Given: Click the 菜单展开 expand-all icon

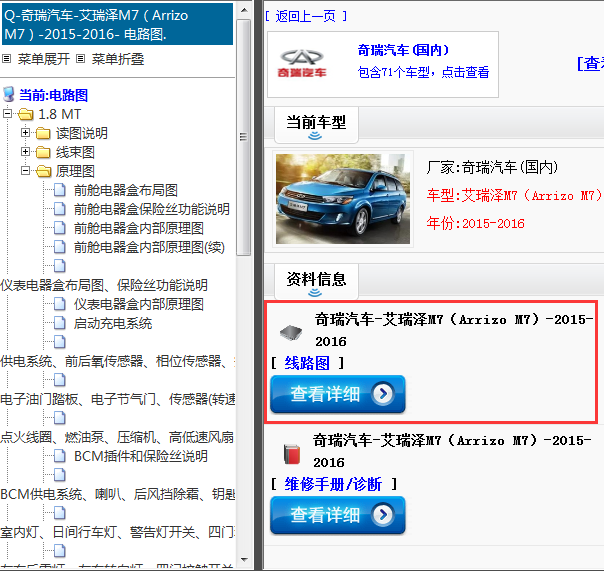Looking at the screenshot, I should click(6, 59).
